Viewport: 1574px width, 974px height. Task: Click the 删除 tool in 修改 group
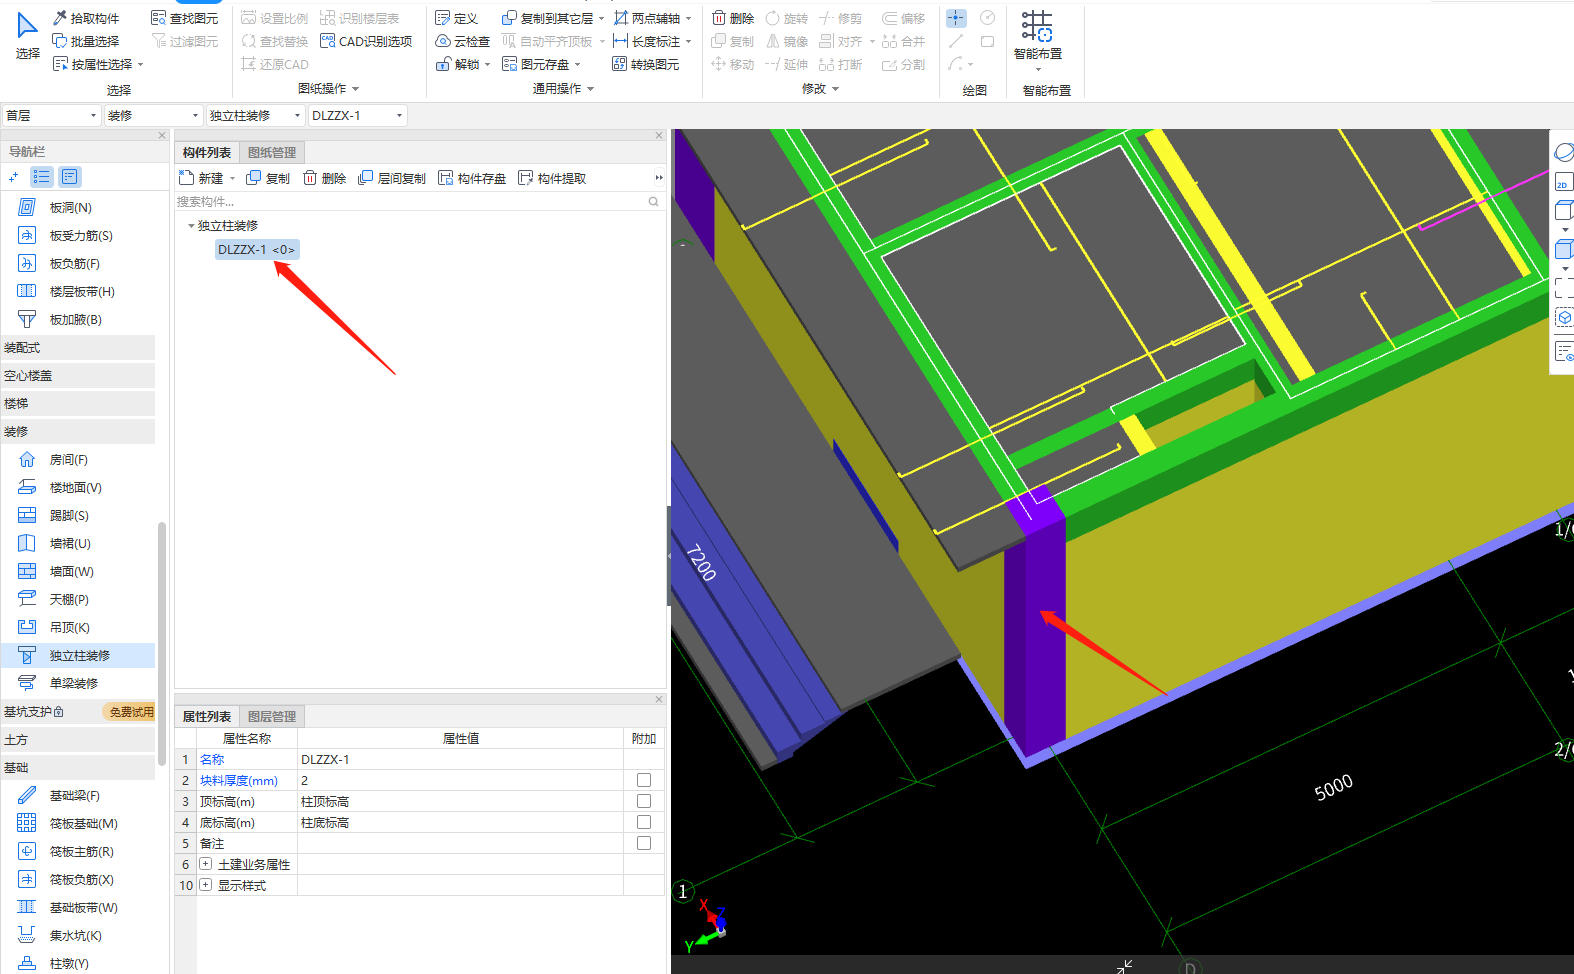733,18
